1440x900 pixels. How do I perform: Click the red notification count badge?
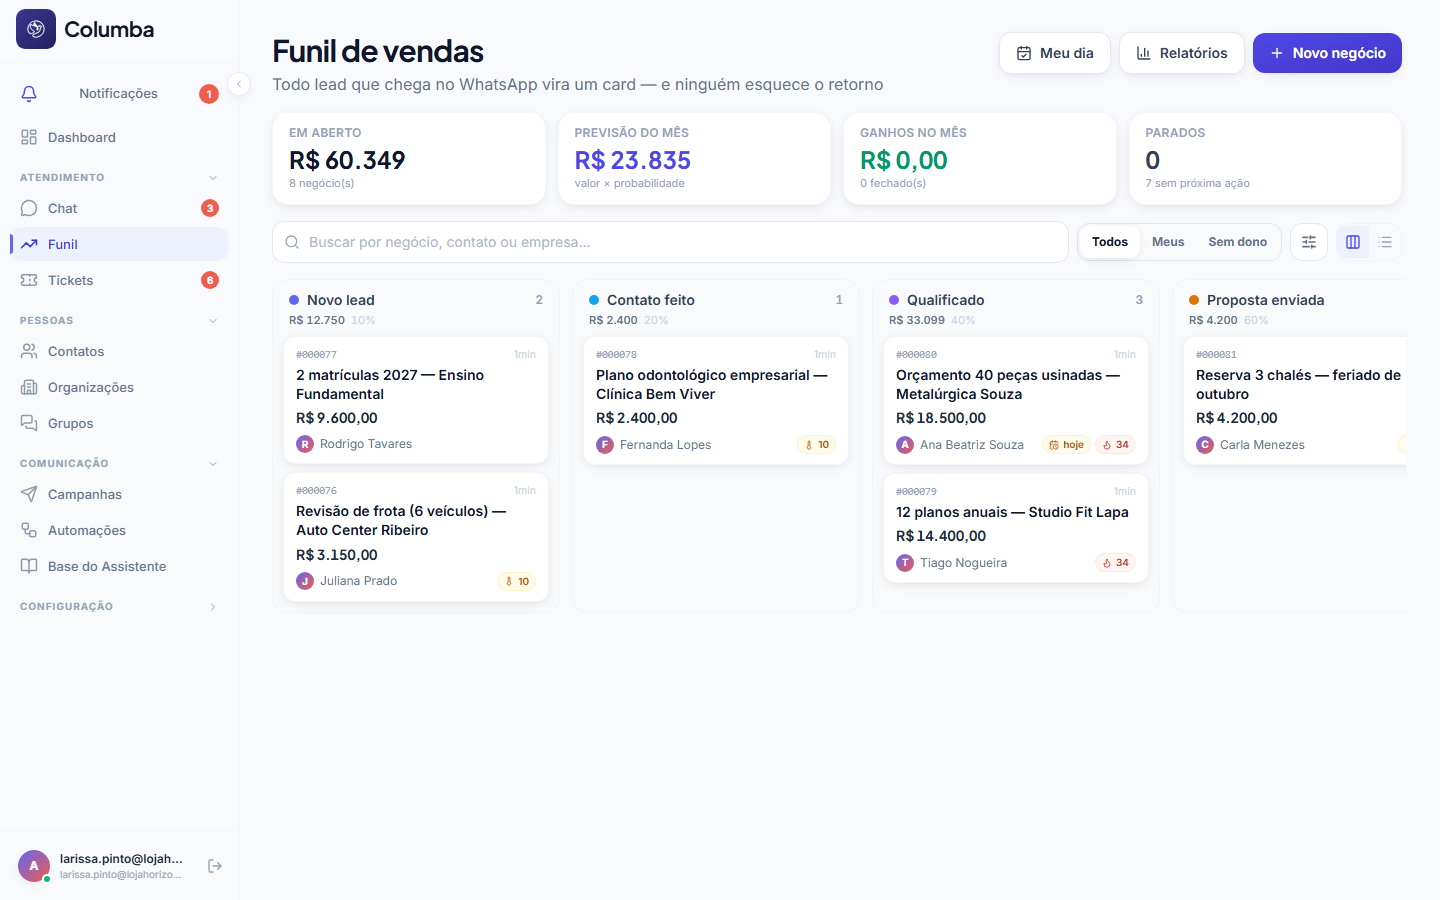tap(209, 94)
